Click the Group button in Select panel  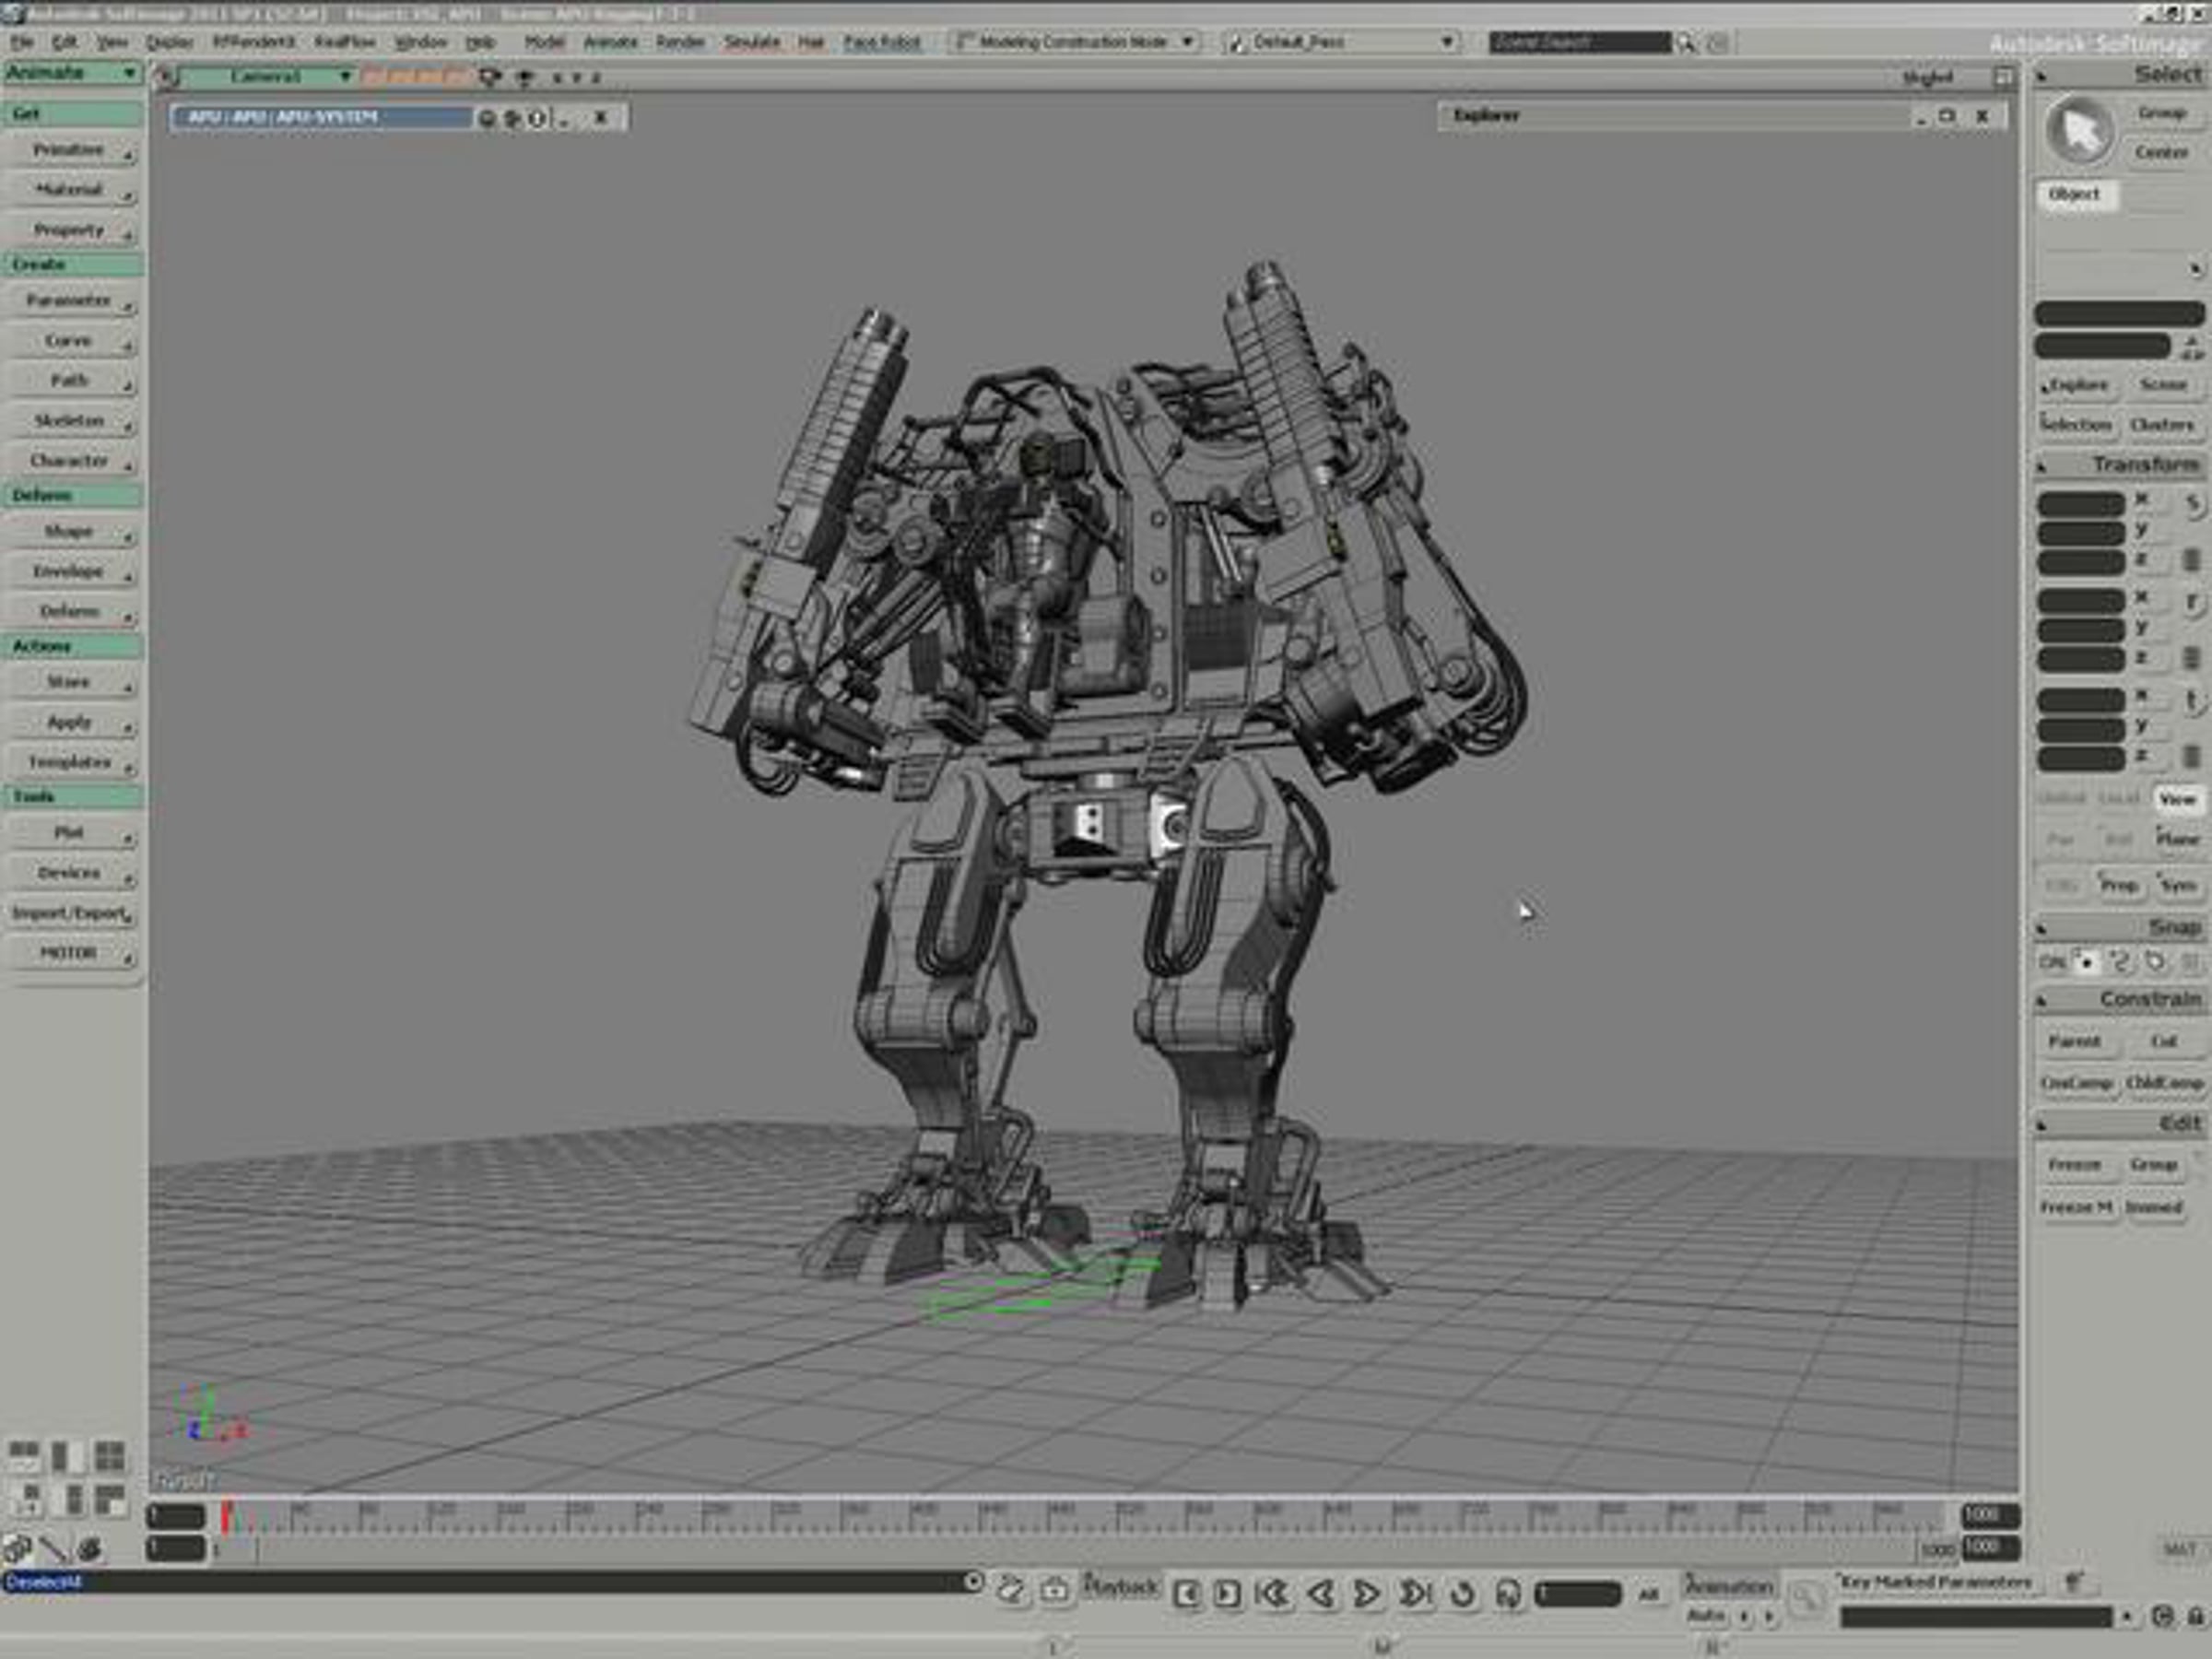[x=2162, y=113]
